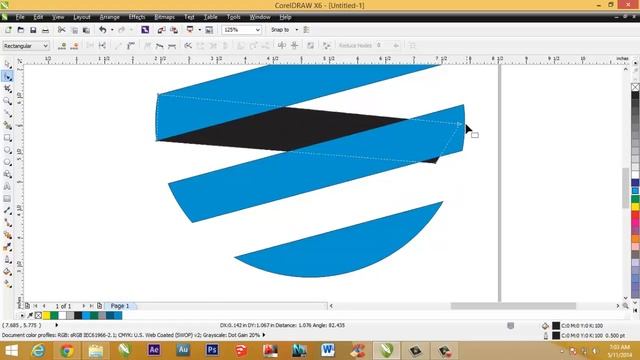Open Windows Start button
The width and height of the screenshot is (640, 360).
(x=11, y=351)
